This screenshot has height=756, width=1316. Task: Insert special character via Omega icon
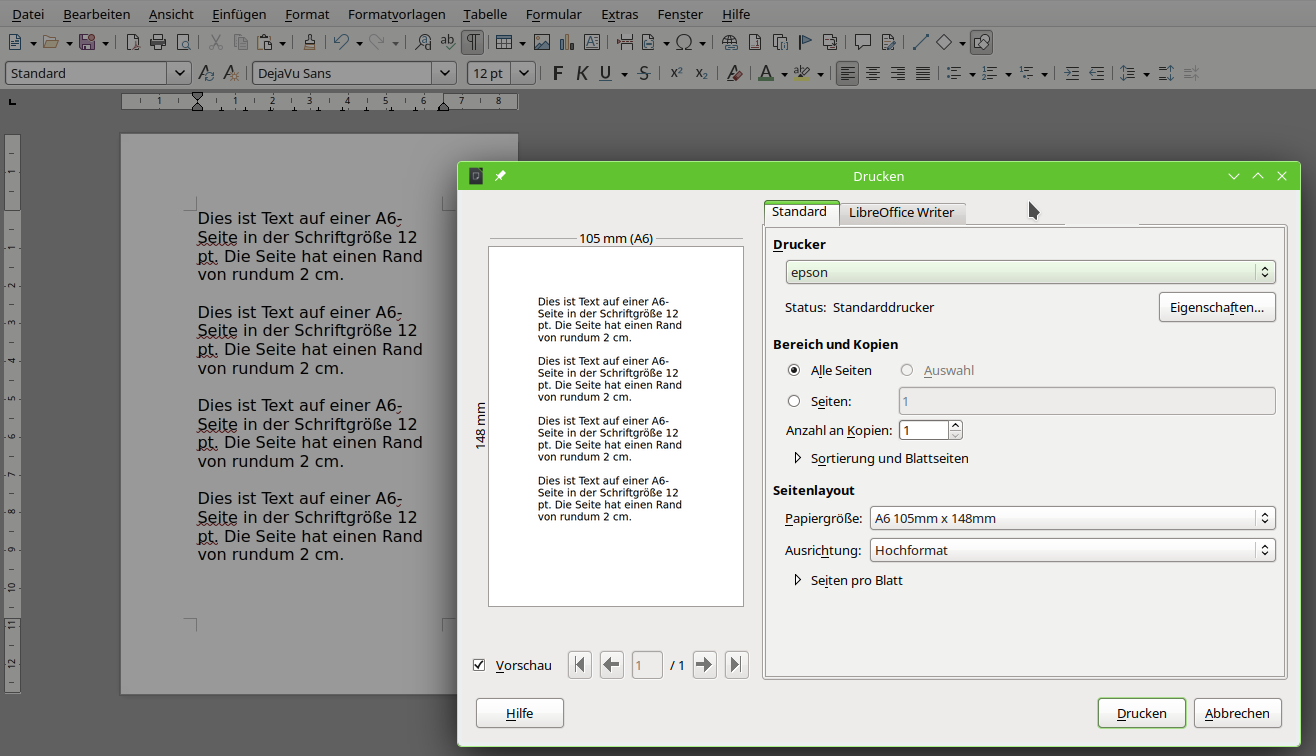[684, 42]
